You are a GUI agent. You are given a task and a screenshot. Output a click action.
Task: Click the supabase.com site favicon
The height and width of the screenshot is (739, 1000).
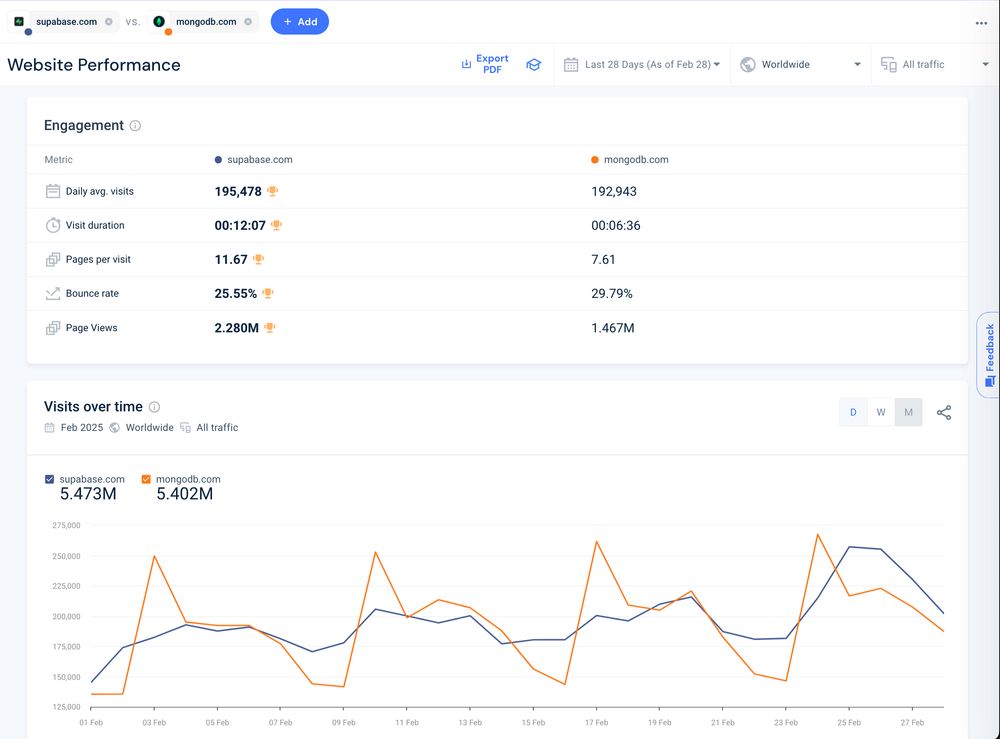coord(19,21)
